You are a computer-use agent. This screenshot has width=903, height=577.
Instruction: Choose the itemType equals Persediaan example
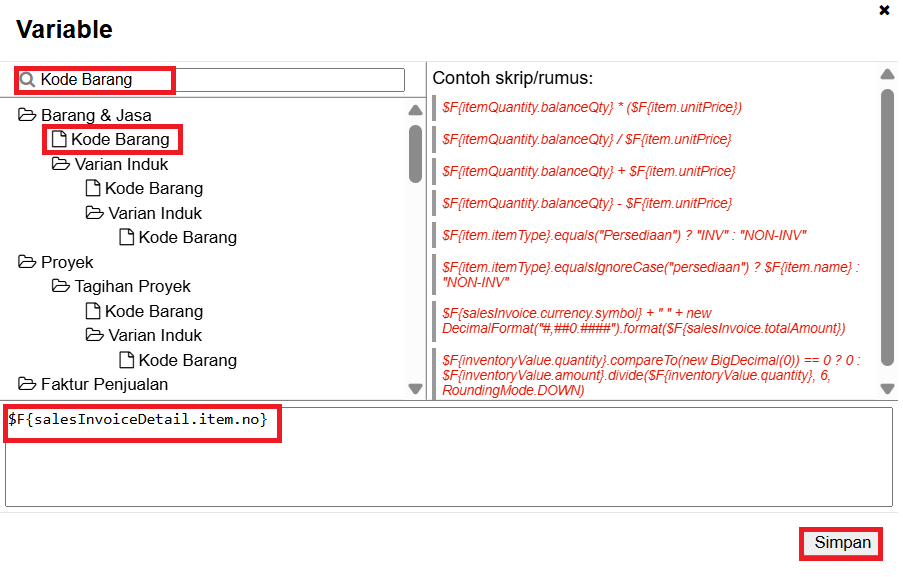[624, 235]
